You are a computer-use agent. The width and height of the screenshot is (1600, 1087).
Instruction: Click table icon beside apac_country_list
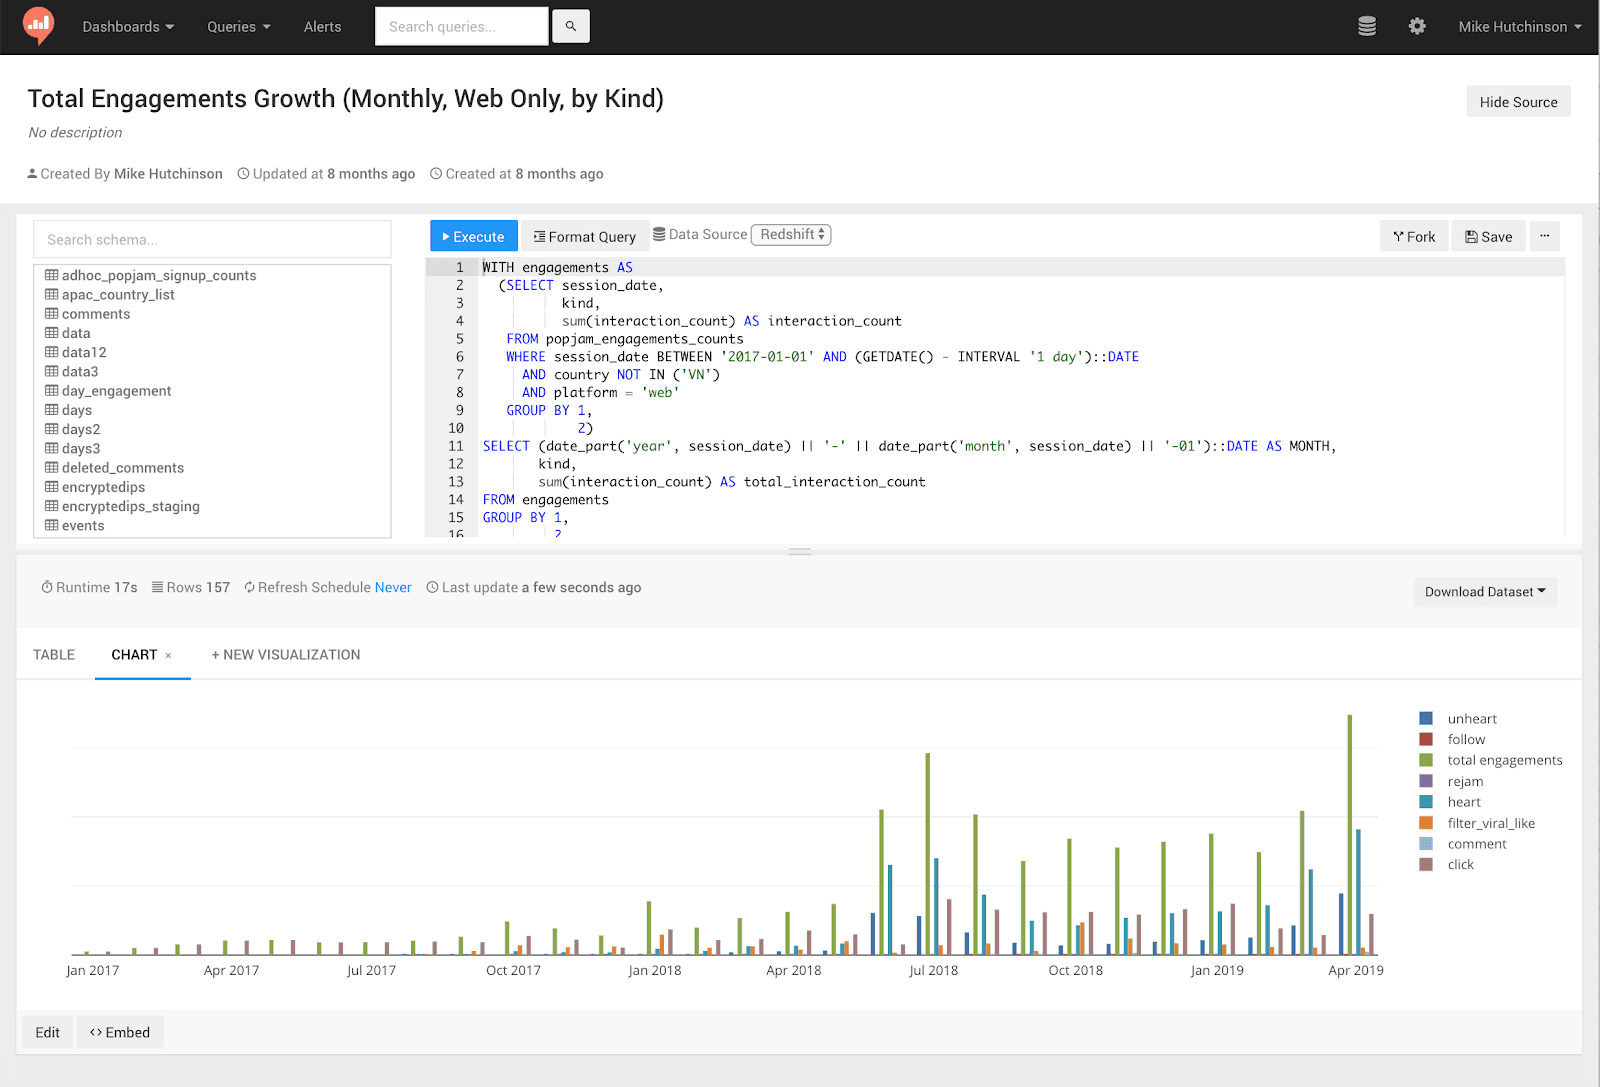(x=51, y=295)
